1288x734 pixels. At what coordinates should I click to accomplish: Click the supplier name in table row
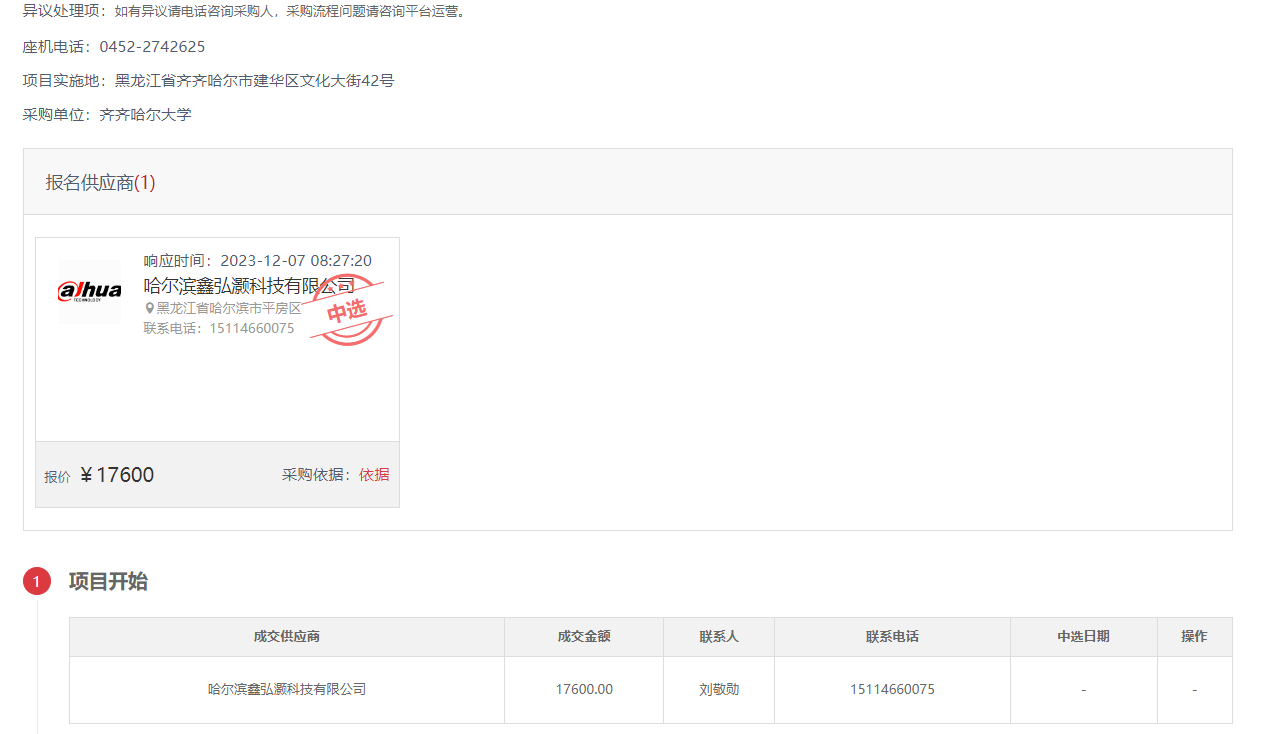tap(287, 690)
